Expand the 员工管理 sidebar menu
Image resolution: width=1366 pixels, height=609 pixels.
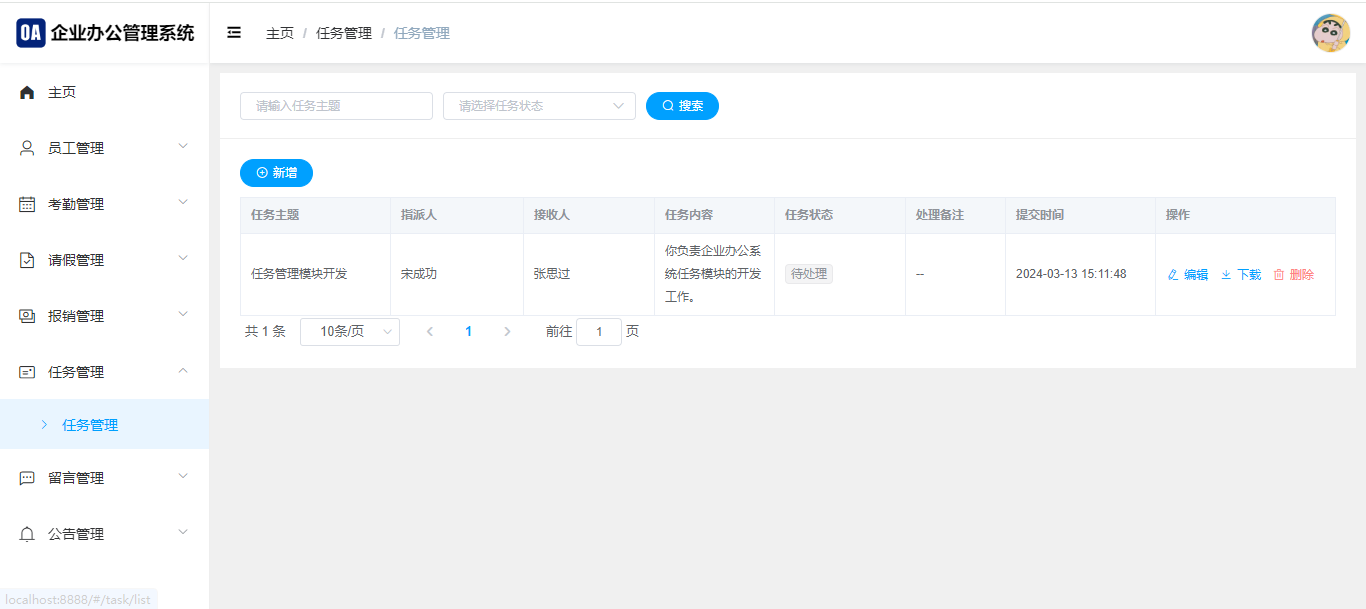tap(104, 148)
